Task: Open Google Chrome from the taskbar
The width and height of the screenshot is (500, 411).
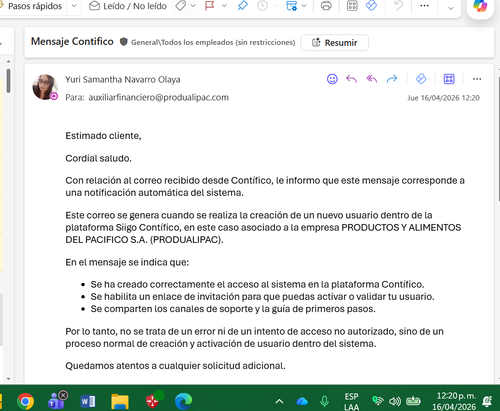Action: (25, 401)
